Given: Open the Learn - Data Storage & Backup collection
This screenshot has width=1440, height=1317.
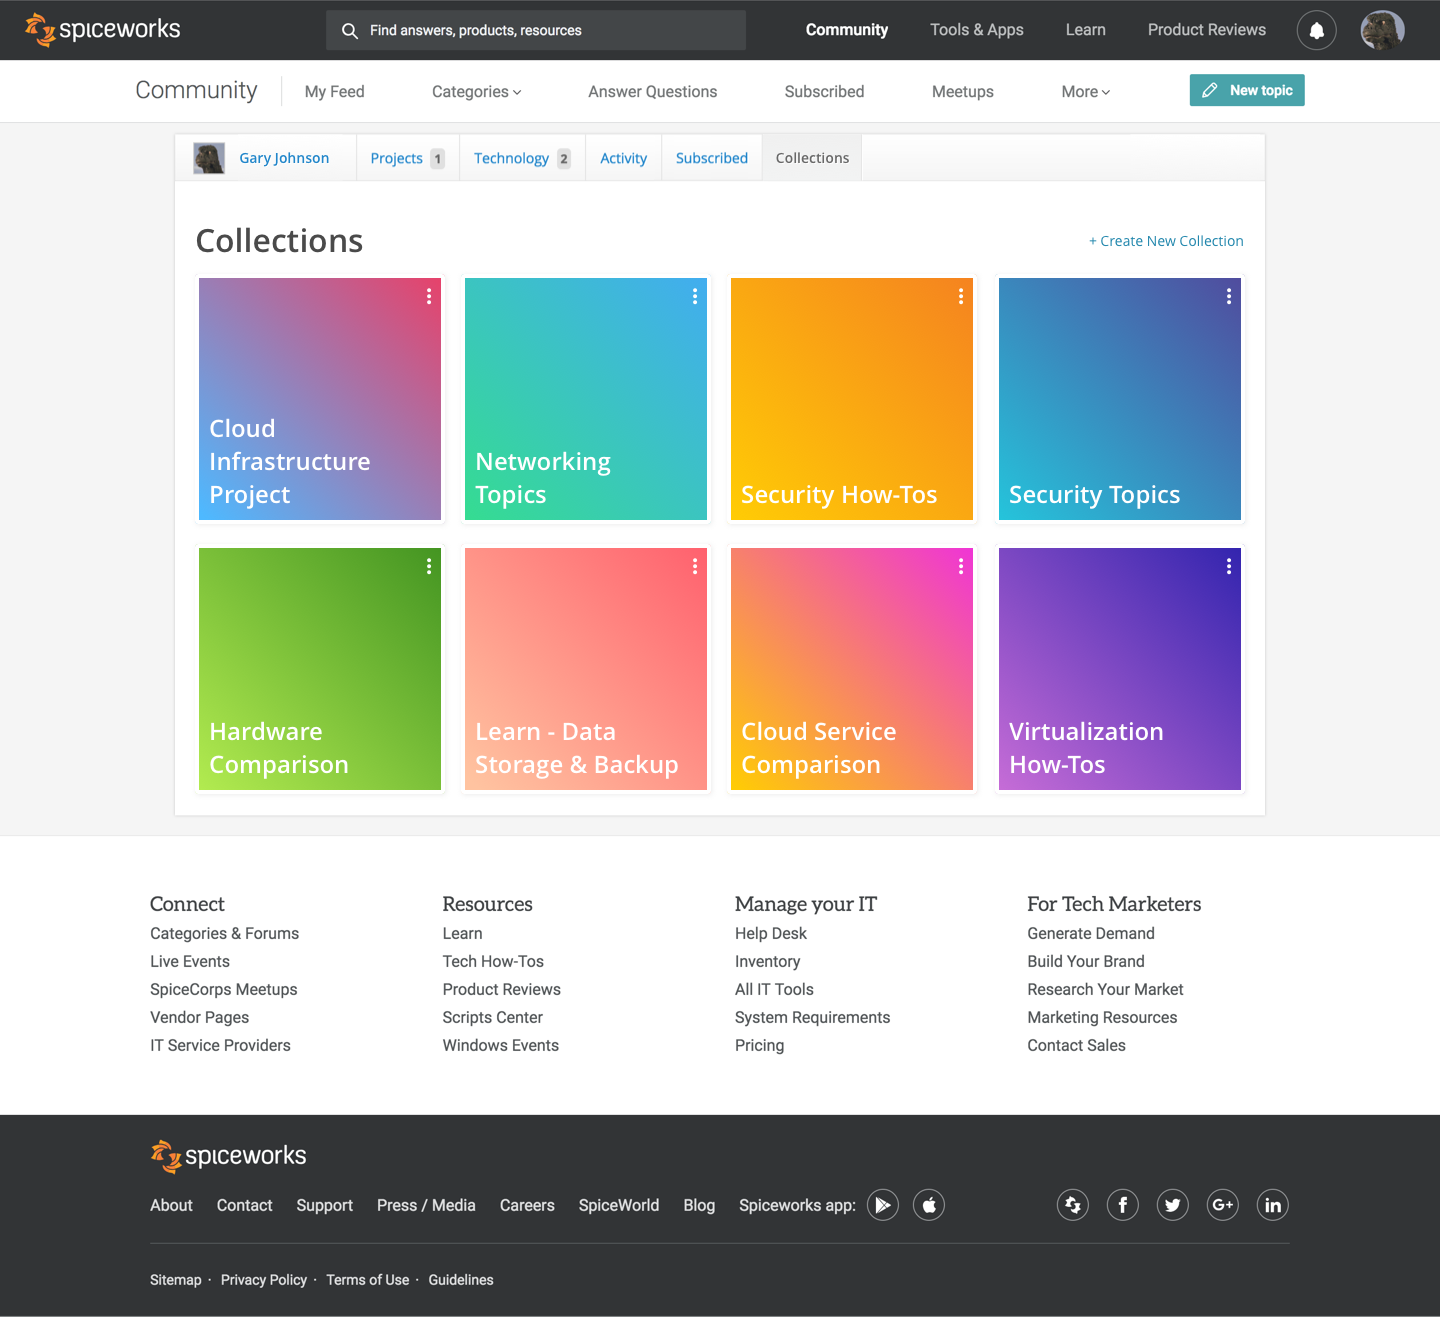Looking at the screenshot, I should (586, 669).
